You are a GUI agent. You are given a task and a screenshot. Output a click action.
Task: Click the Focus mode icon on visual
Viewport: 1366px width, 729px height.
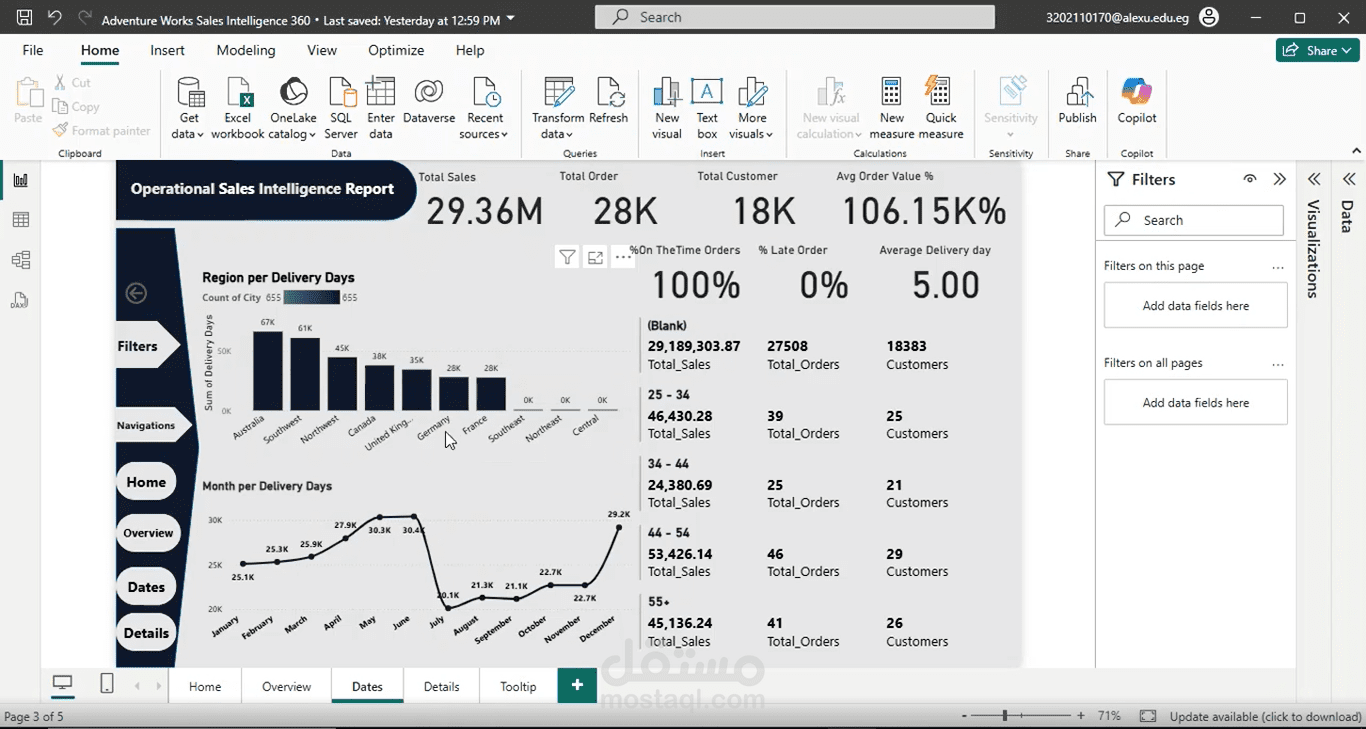tap(595, 258)
